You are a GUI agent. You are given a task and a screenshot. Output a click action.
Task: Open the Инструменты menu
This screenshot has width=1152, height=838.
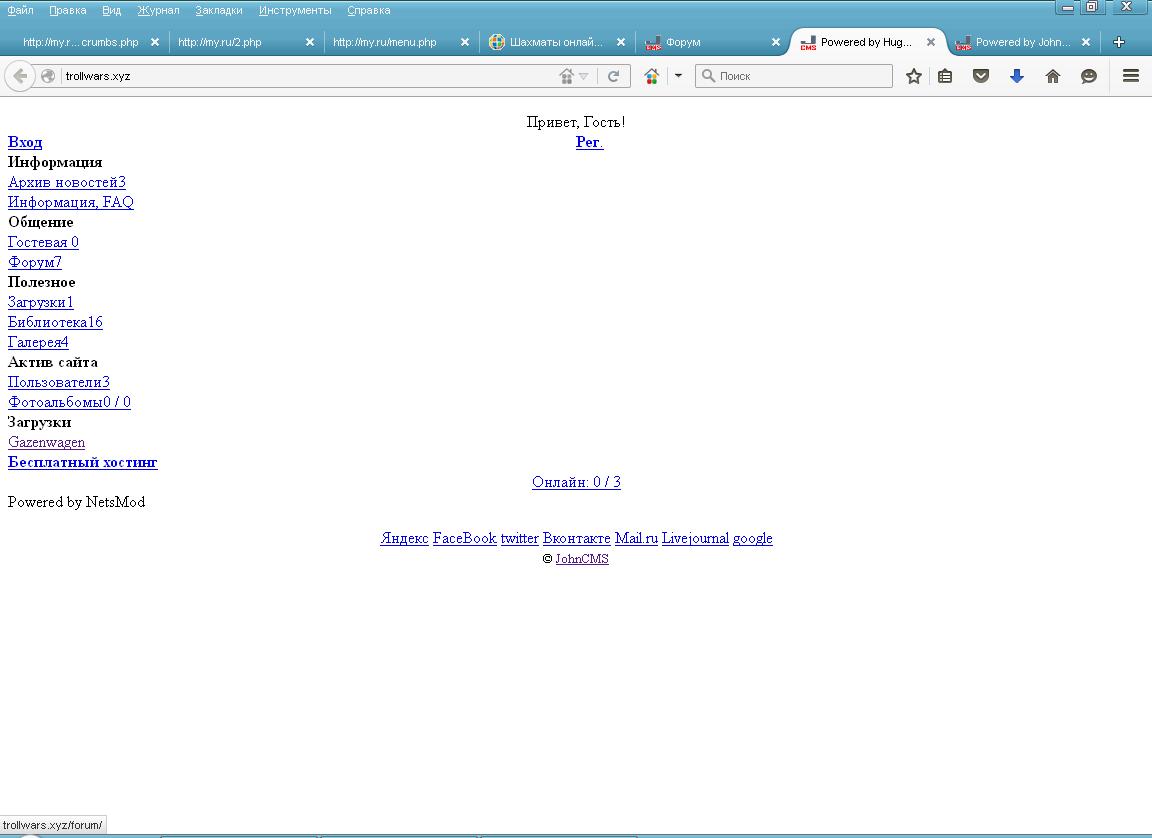294,10
